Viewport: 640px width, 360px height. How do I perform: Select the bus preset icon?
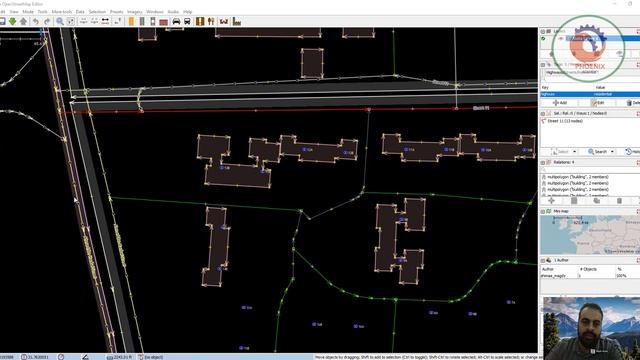pyautogui.click(x=187, y=21)
